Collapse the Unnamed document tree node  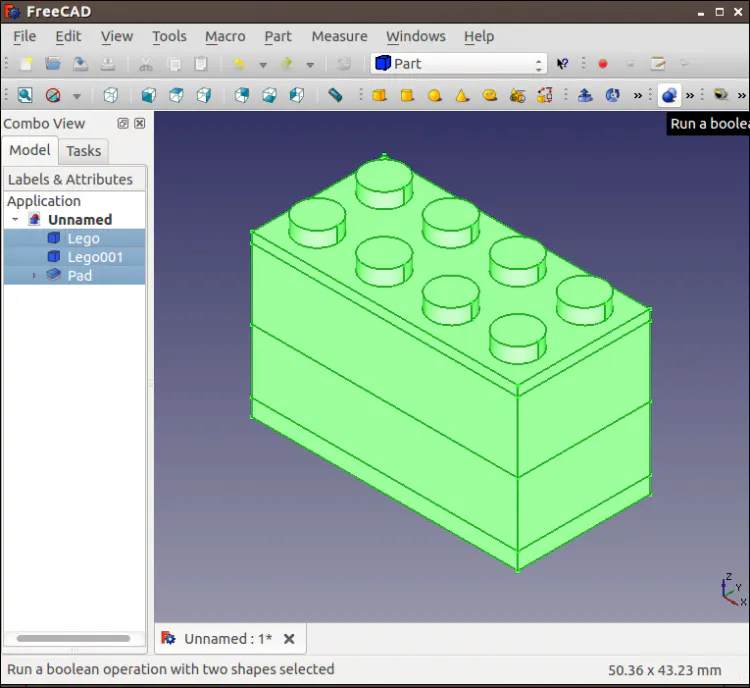pyautogui.click(x=16, y=220)
